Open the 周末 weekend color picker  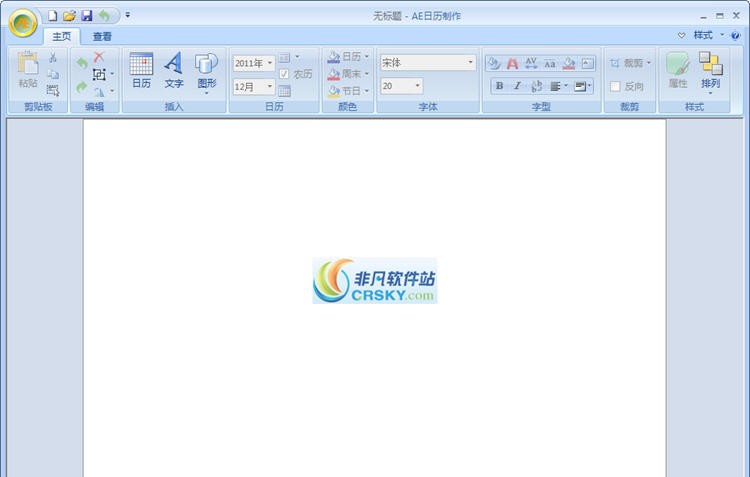tap(348, 74)
